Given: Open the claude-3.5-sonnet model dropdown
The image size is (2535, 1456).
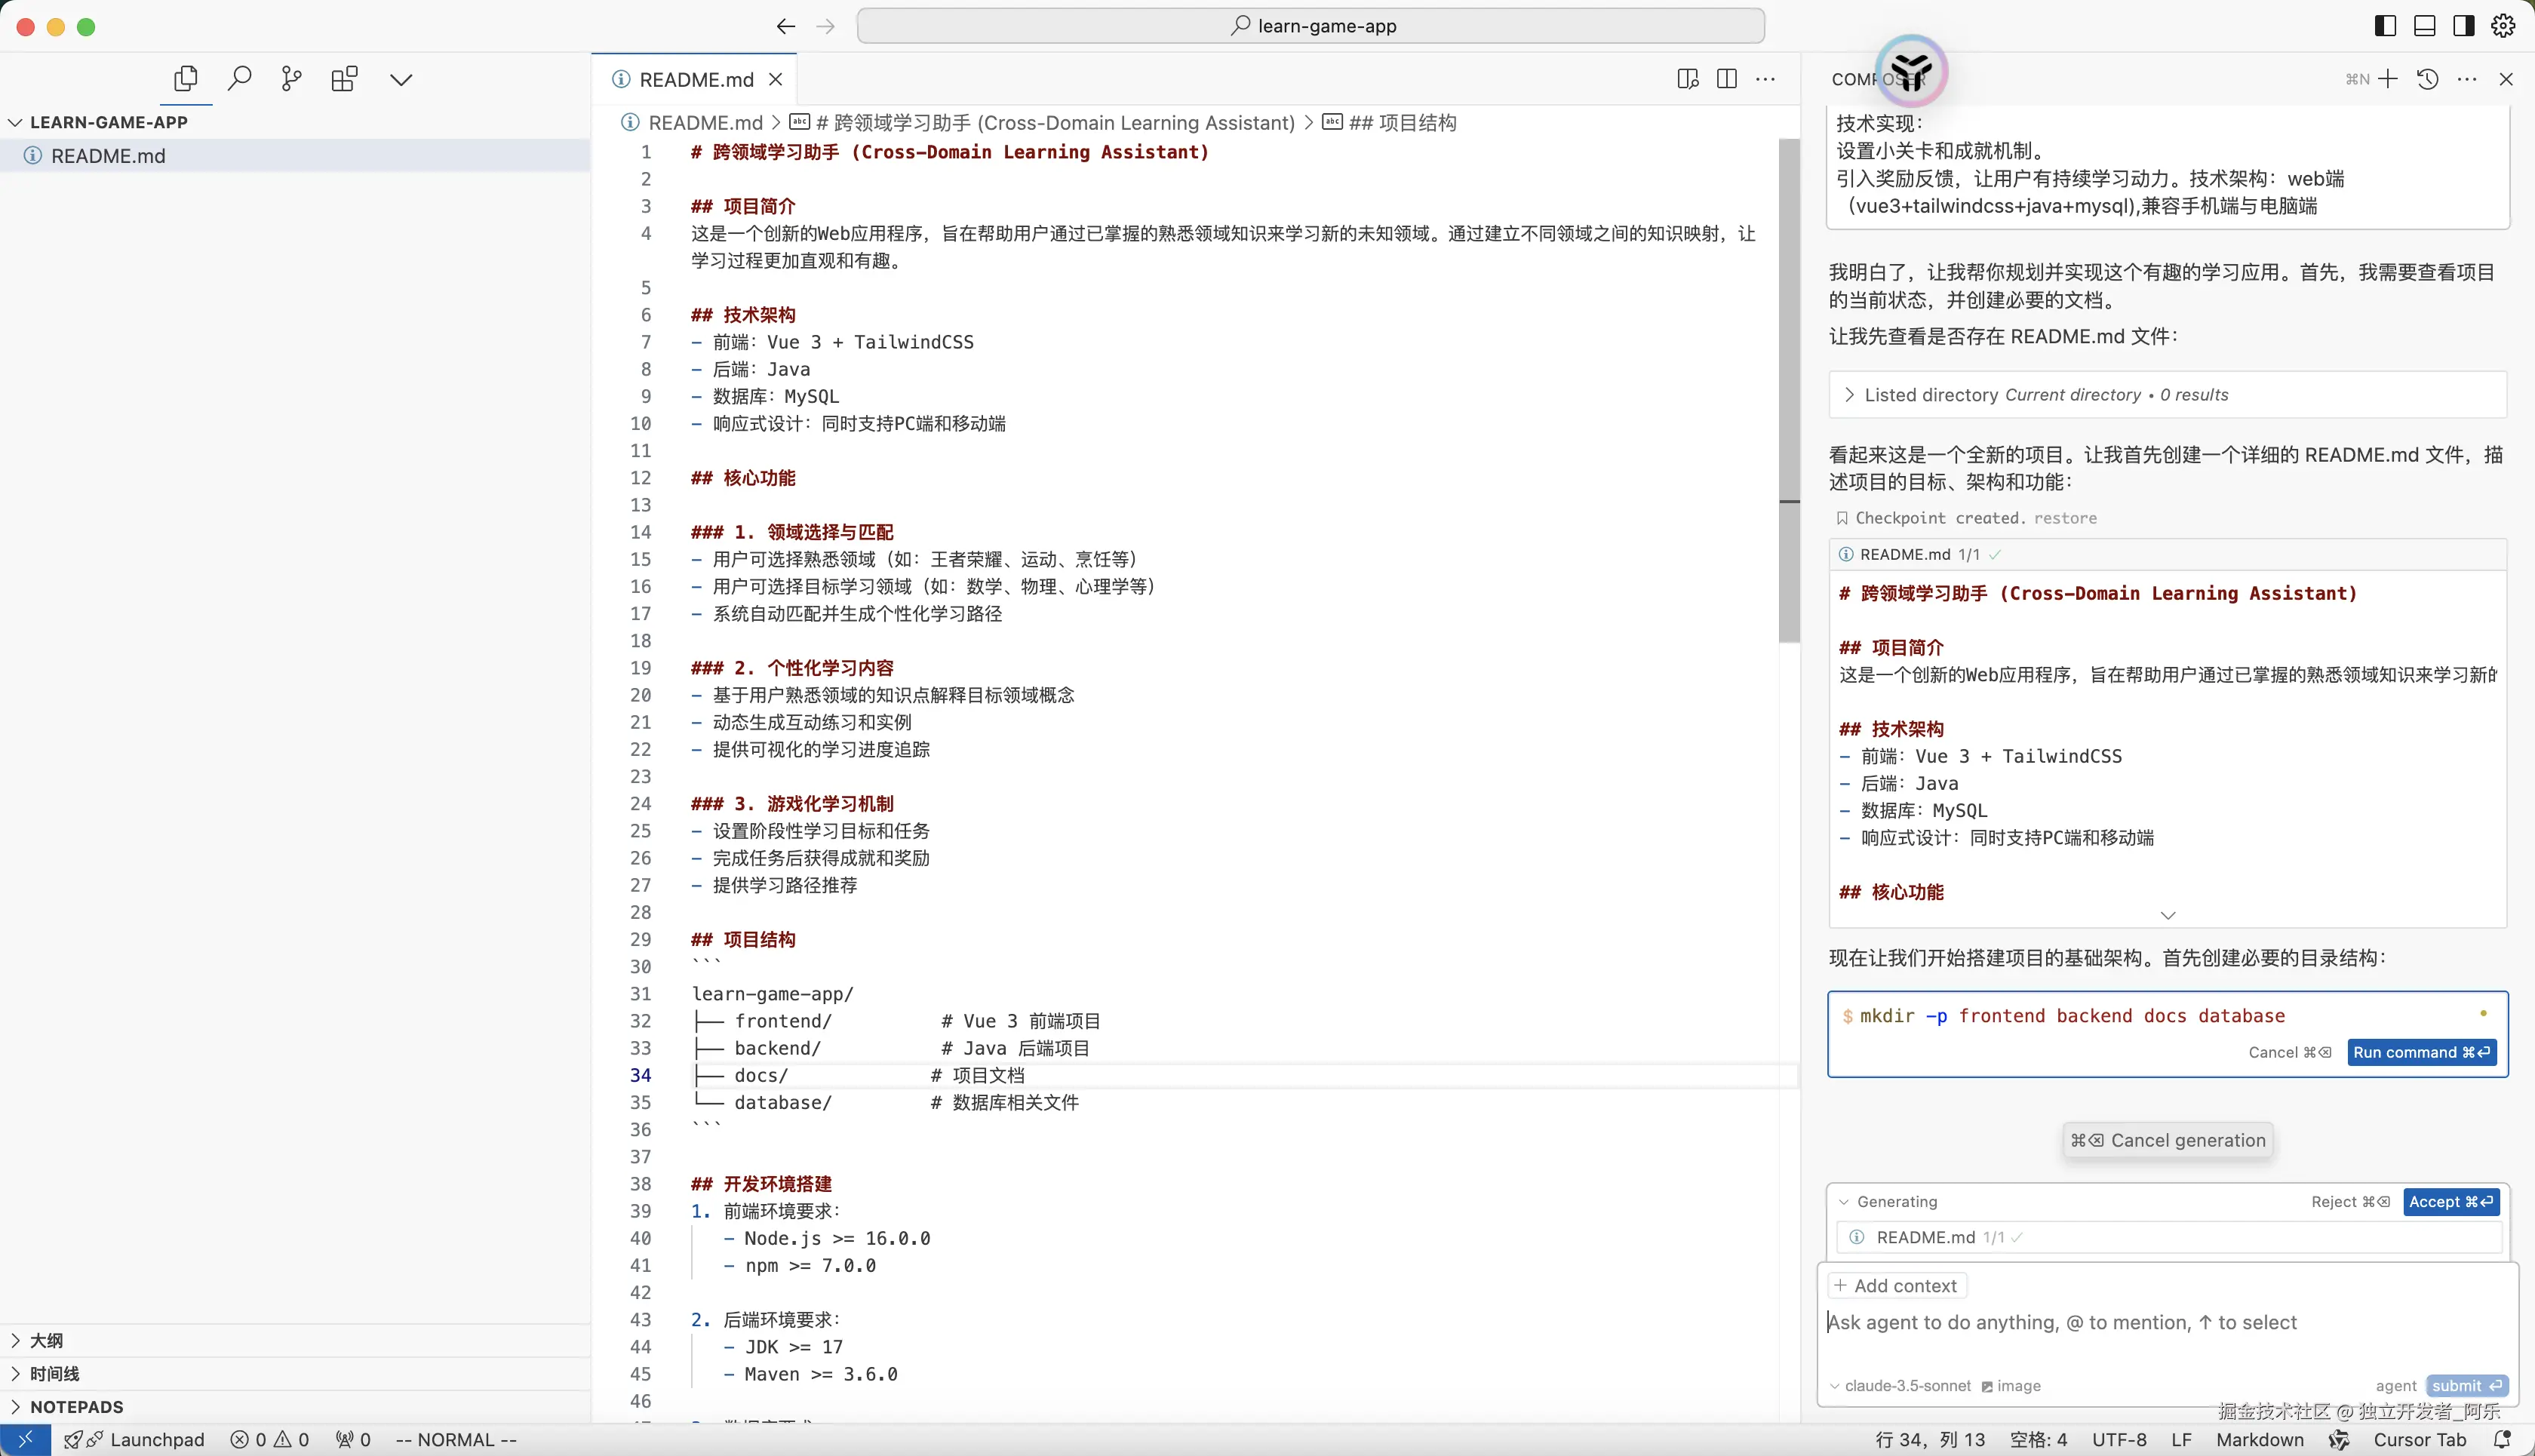Looking at the screenshot, I should (x=1905, y=1385).
